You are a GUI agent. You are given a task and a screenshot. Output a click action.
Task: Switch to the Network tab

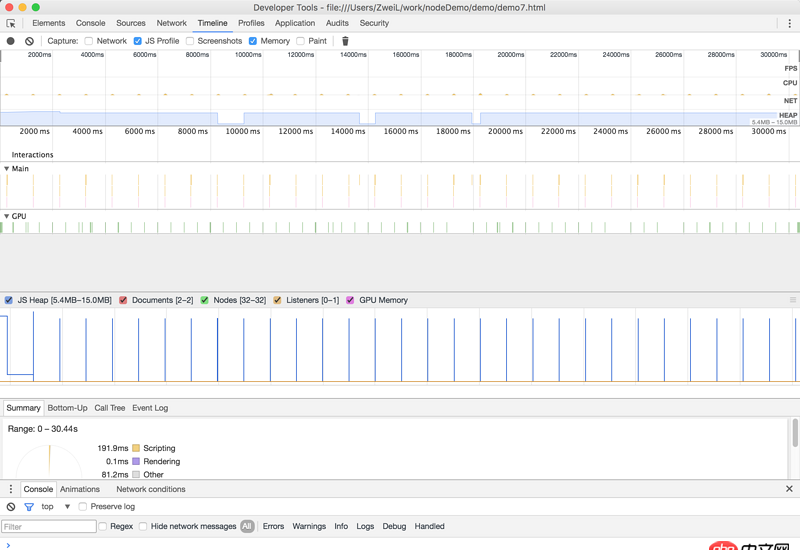click(x=171, y=23)
